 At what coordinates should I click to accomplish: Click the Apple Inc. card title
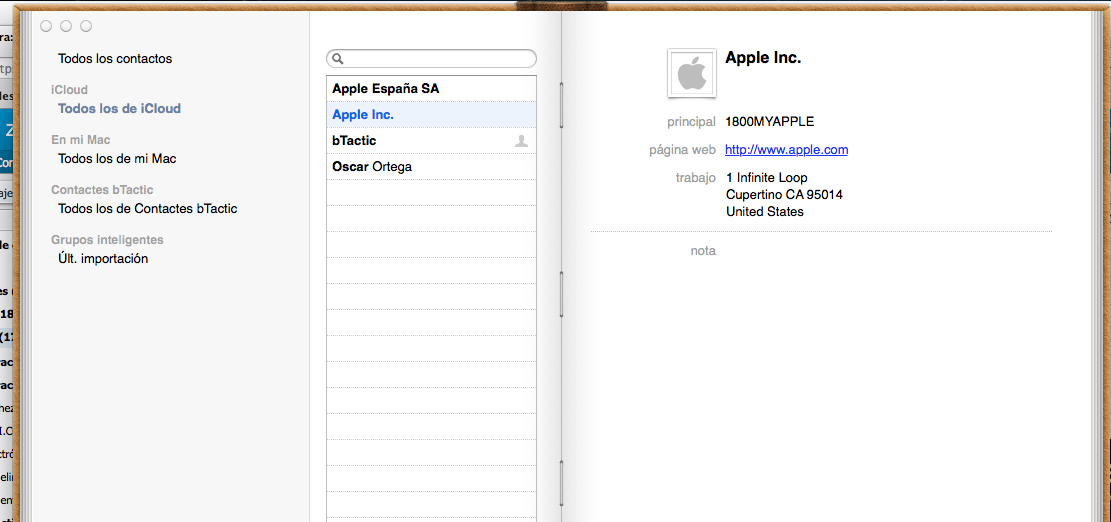[x=763, y=58]
